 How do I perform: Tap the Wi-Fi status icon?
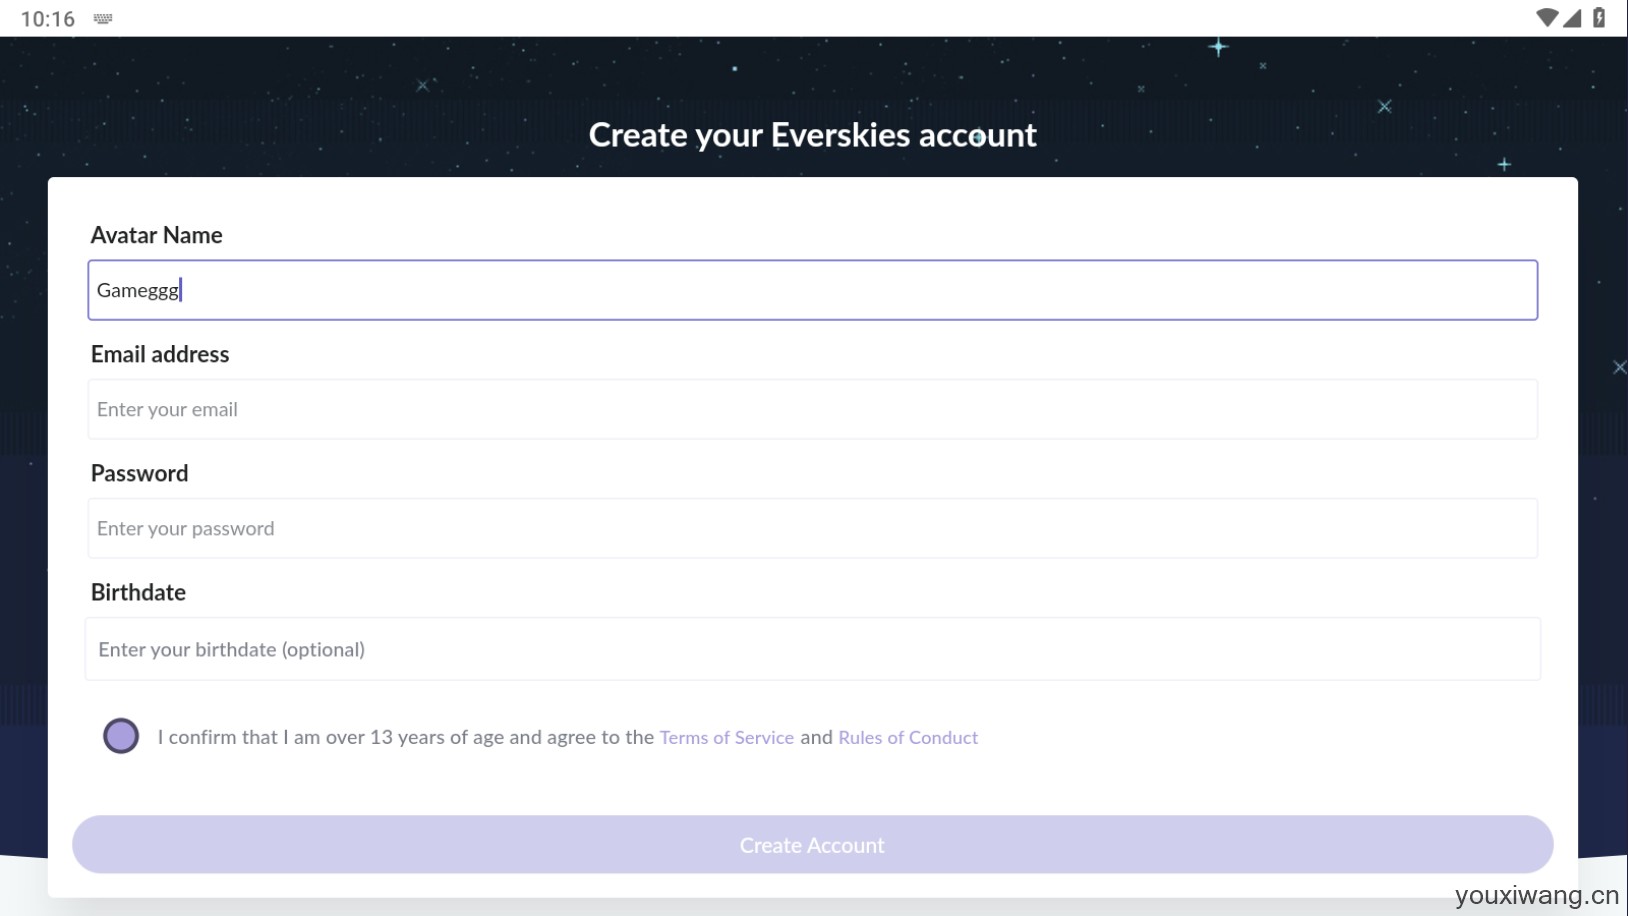[x=1546, y=18]
